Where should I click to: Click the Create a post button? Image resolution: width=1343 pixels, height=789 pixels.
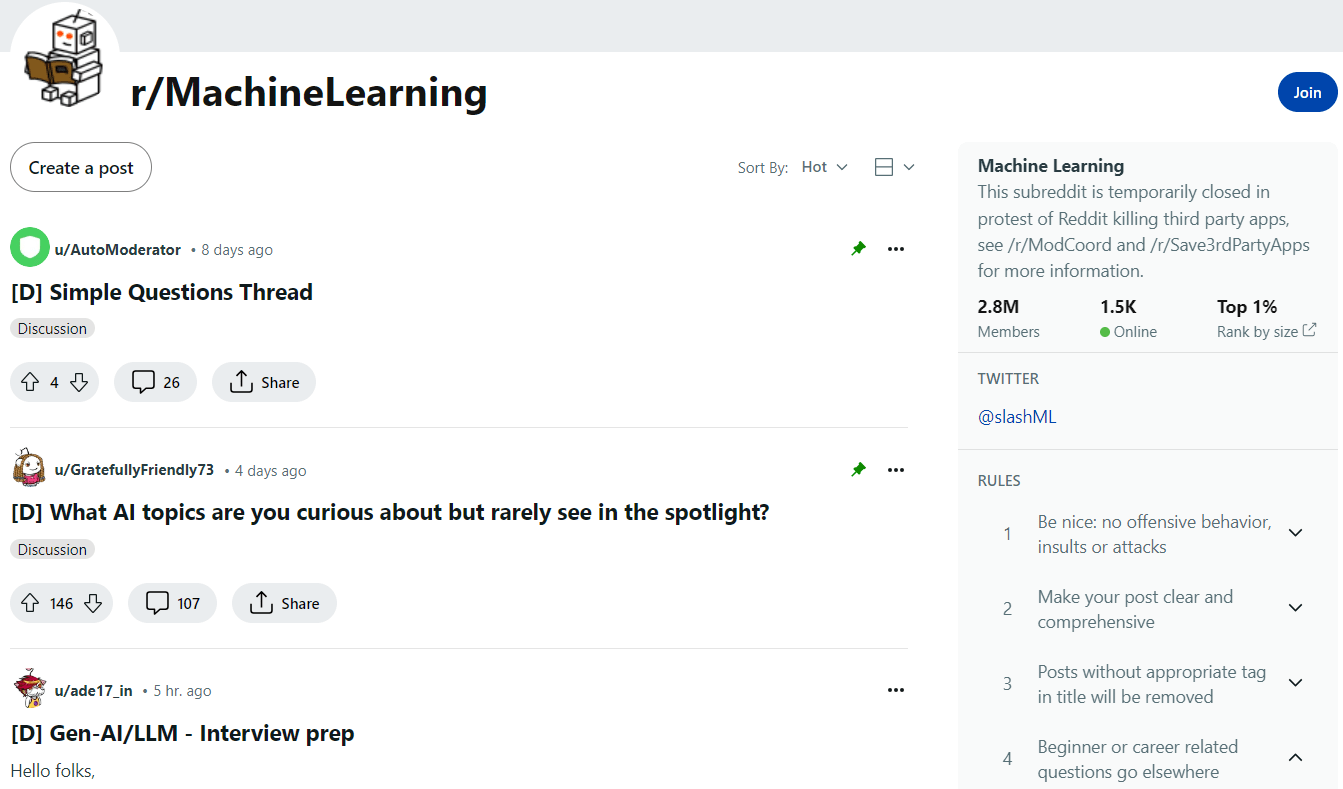pyautogui.click(x=81, y=167)
